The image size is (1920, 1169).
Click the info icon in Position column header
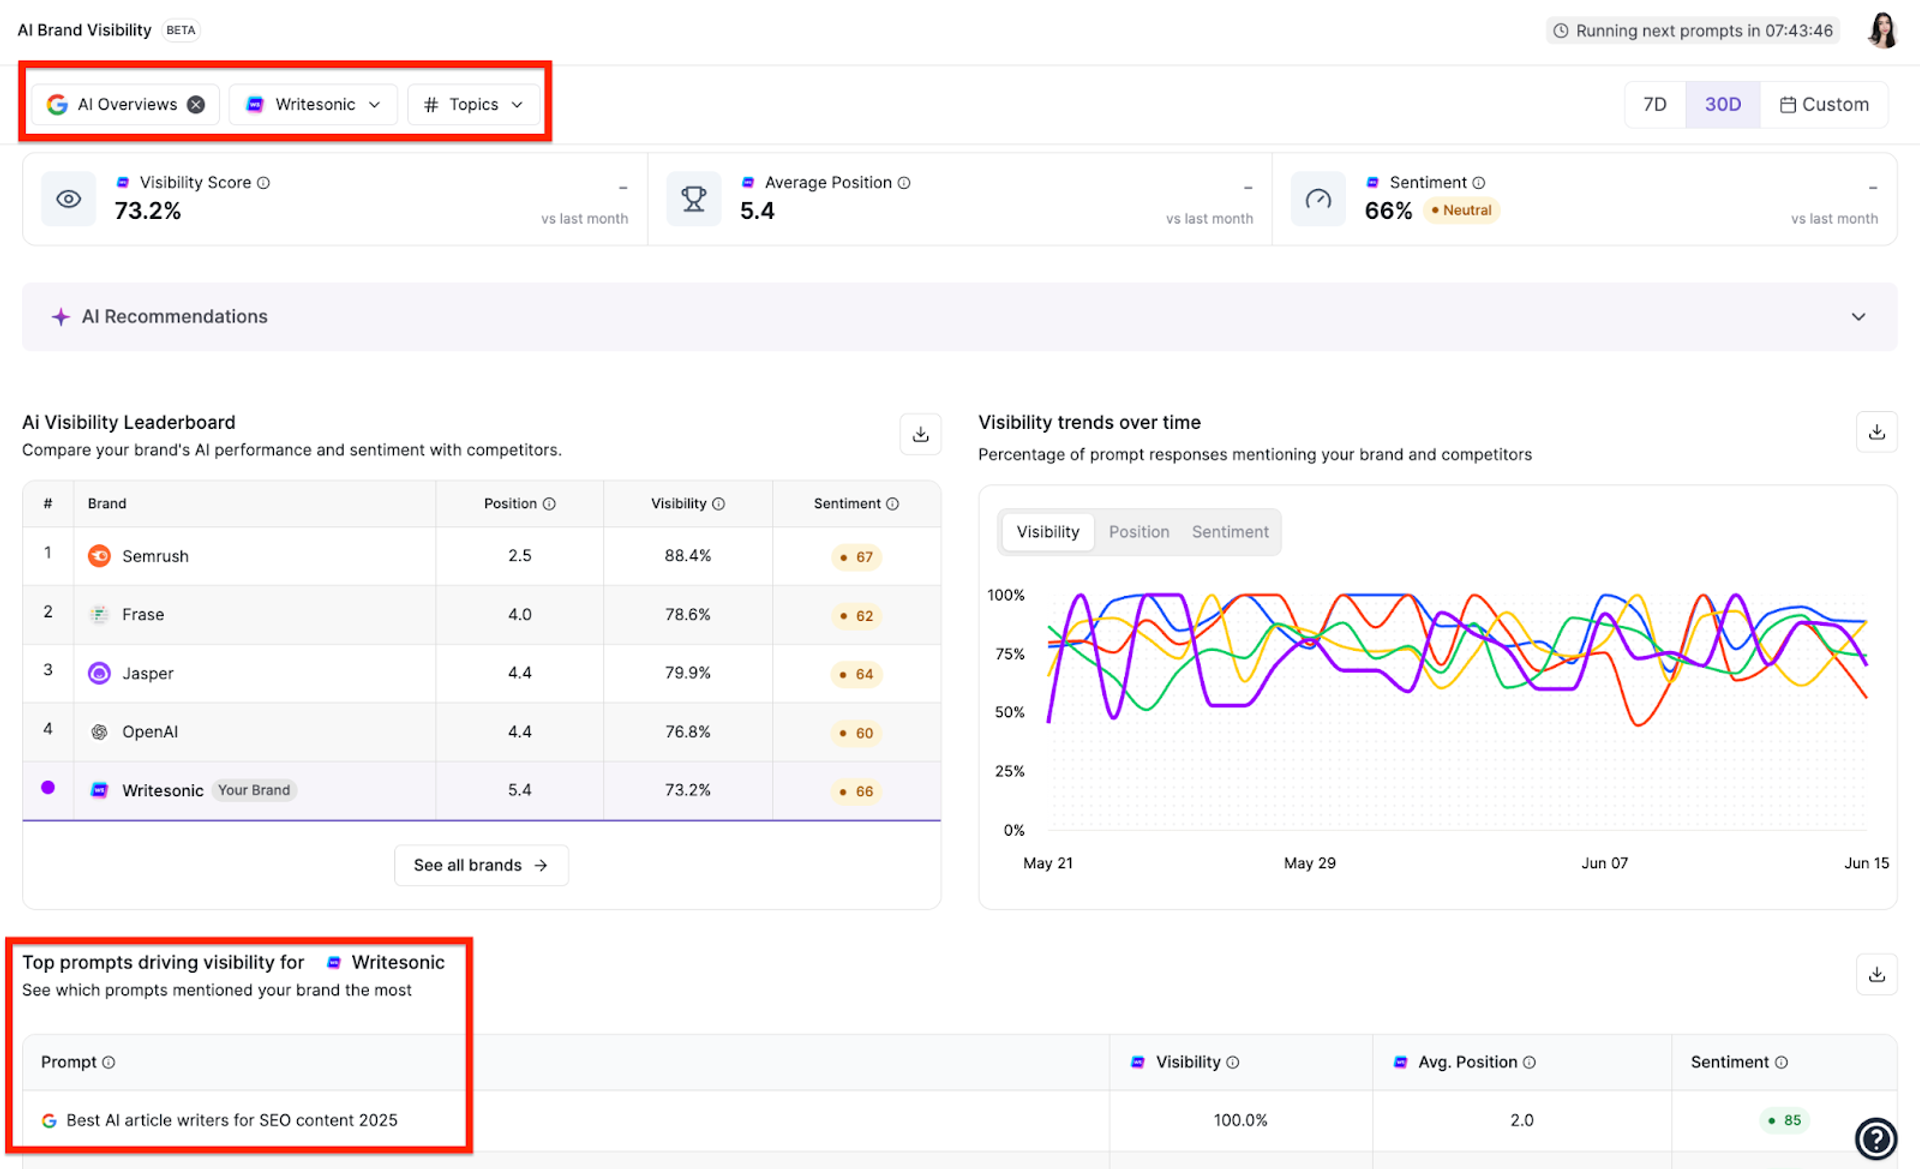click(549, 504)
